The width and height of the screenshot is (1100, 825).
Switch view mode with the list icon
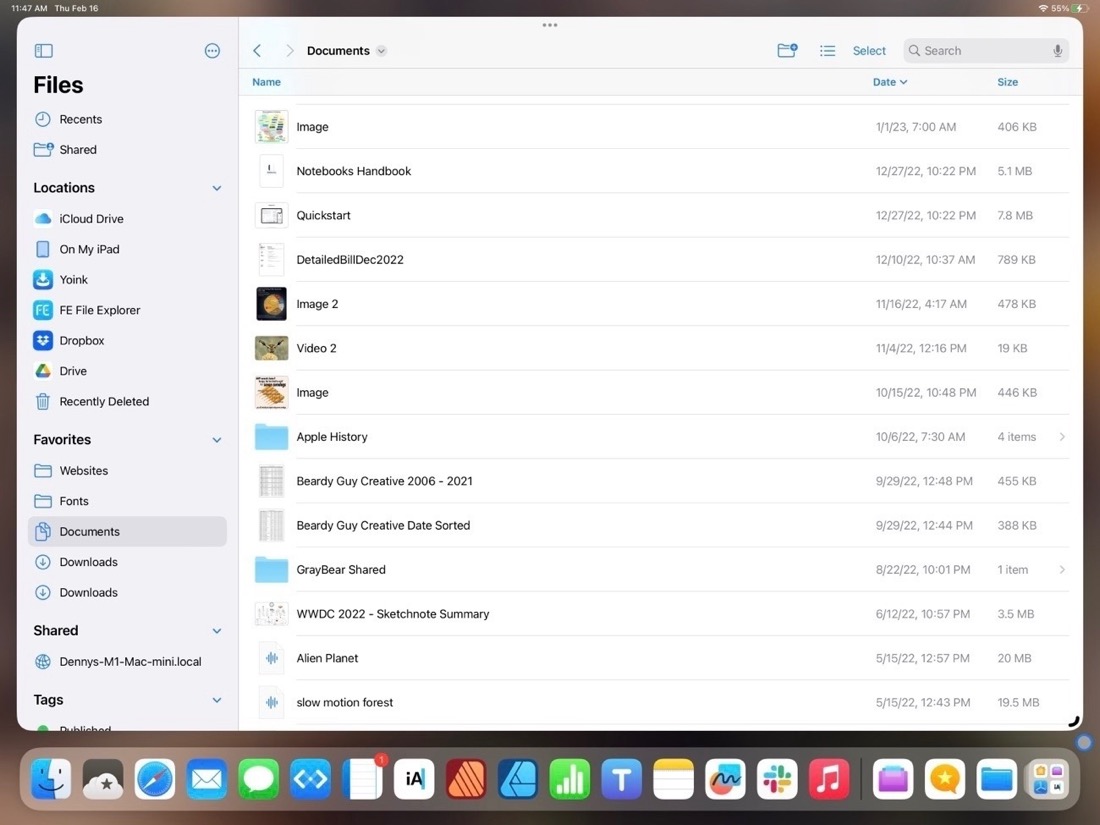click(x=827, y=50)
